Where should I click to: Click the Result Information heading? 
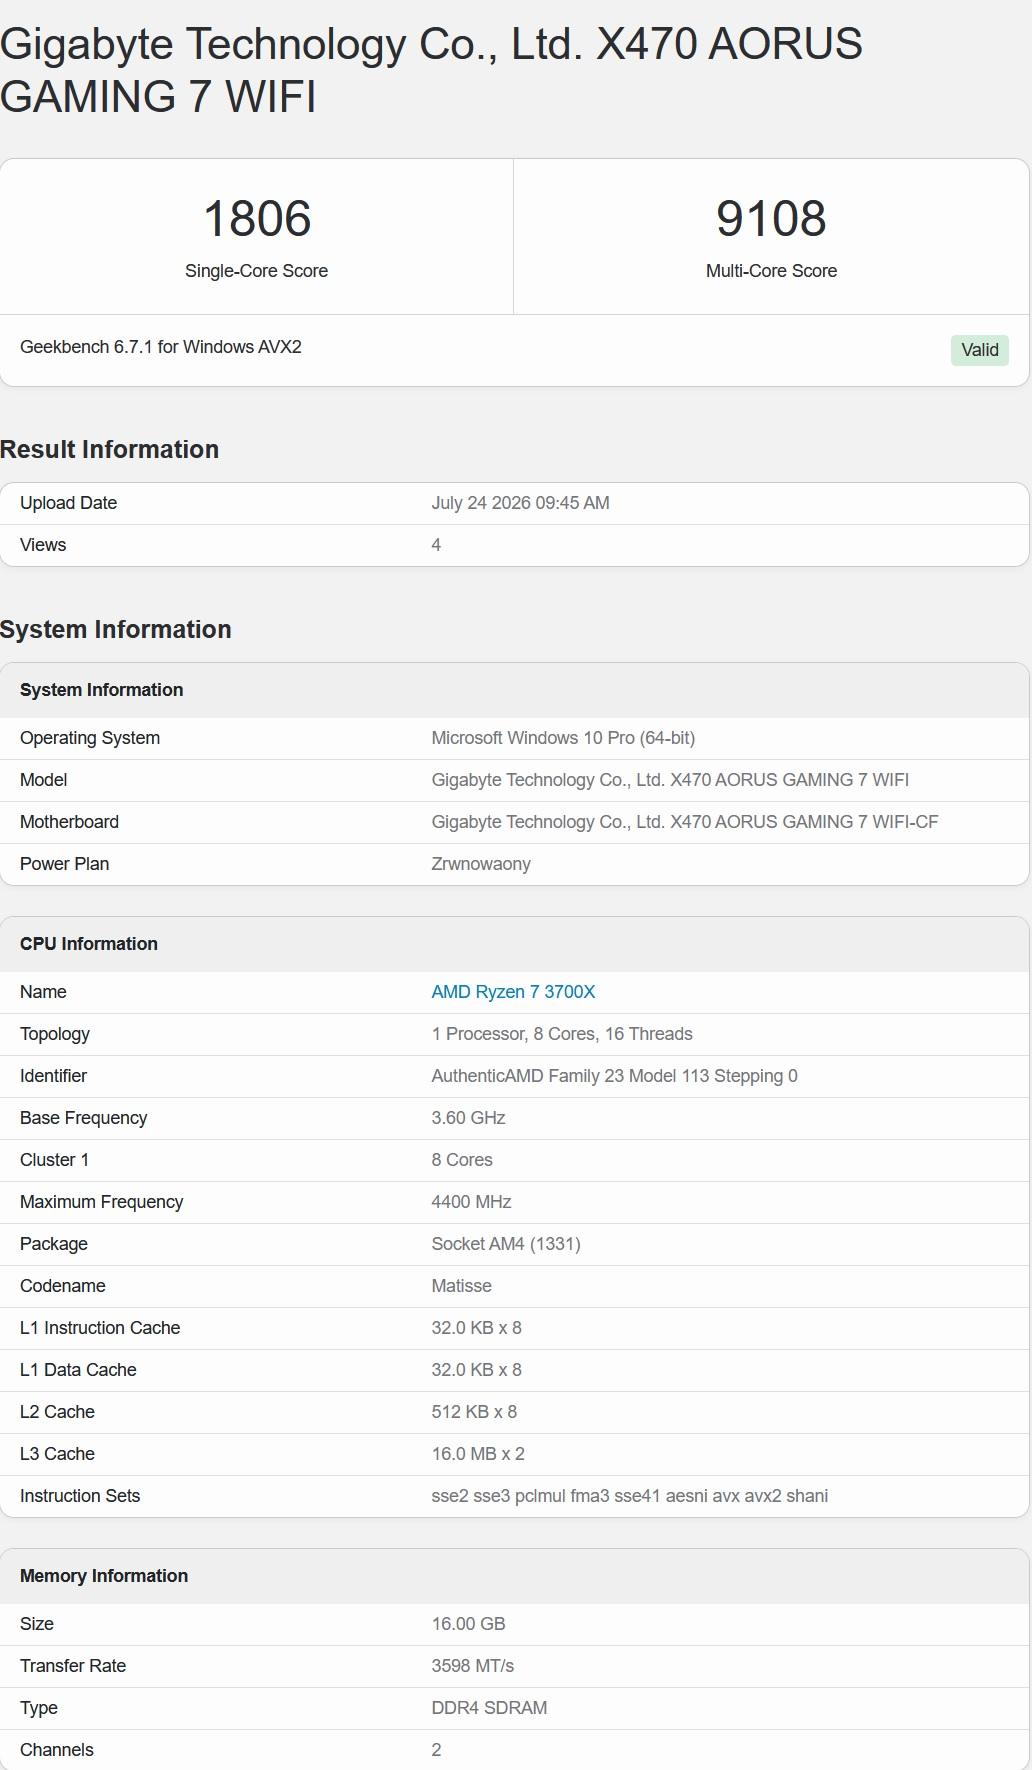click(x=109, y=449)
